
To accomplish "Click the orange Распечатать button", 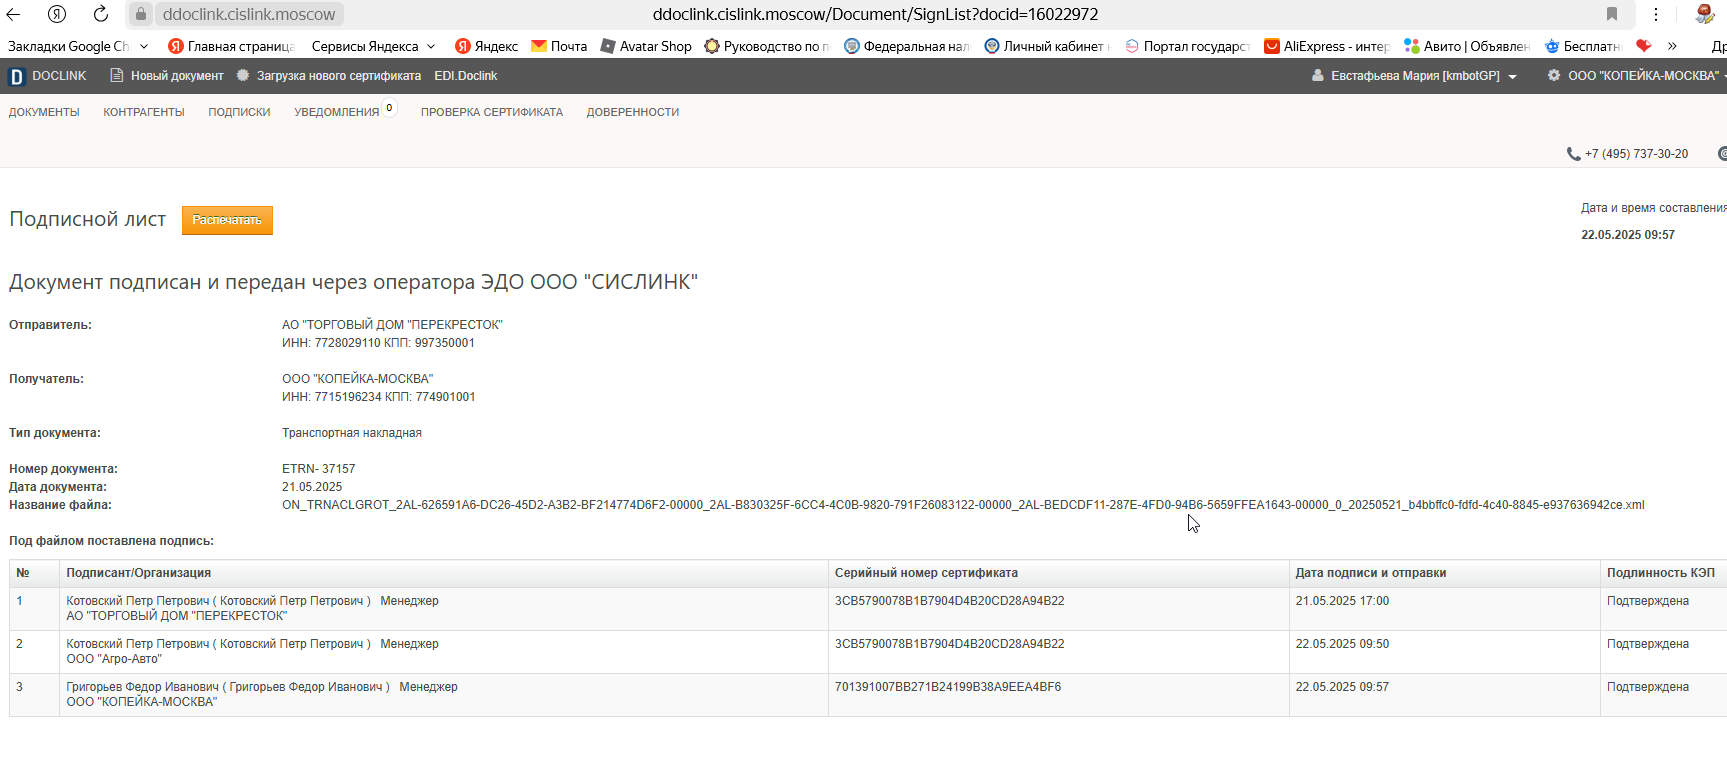I will 227,220.
